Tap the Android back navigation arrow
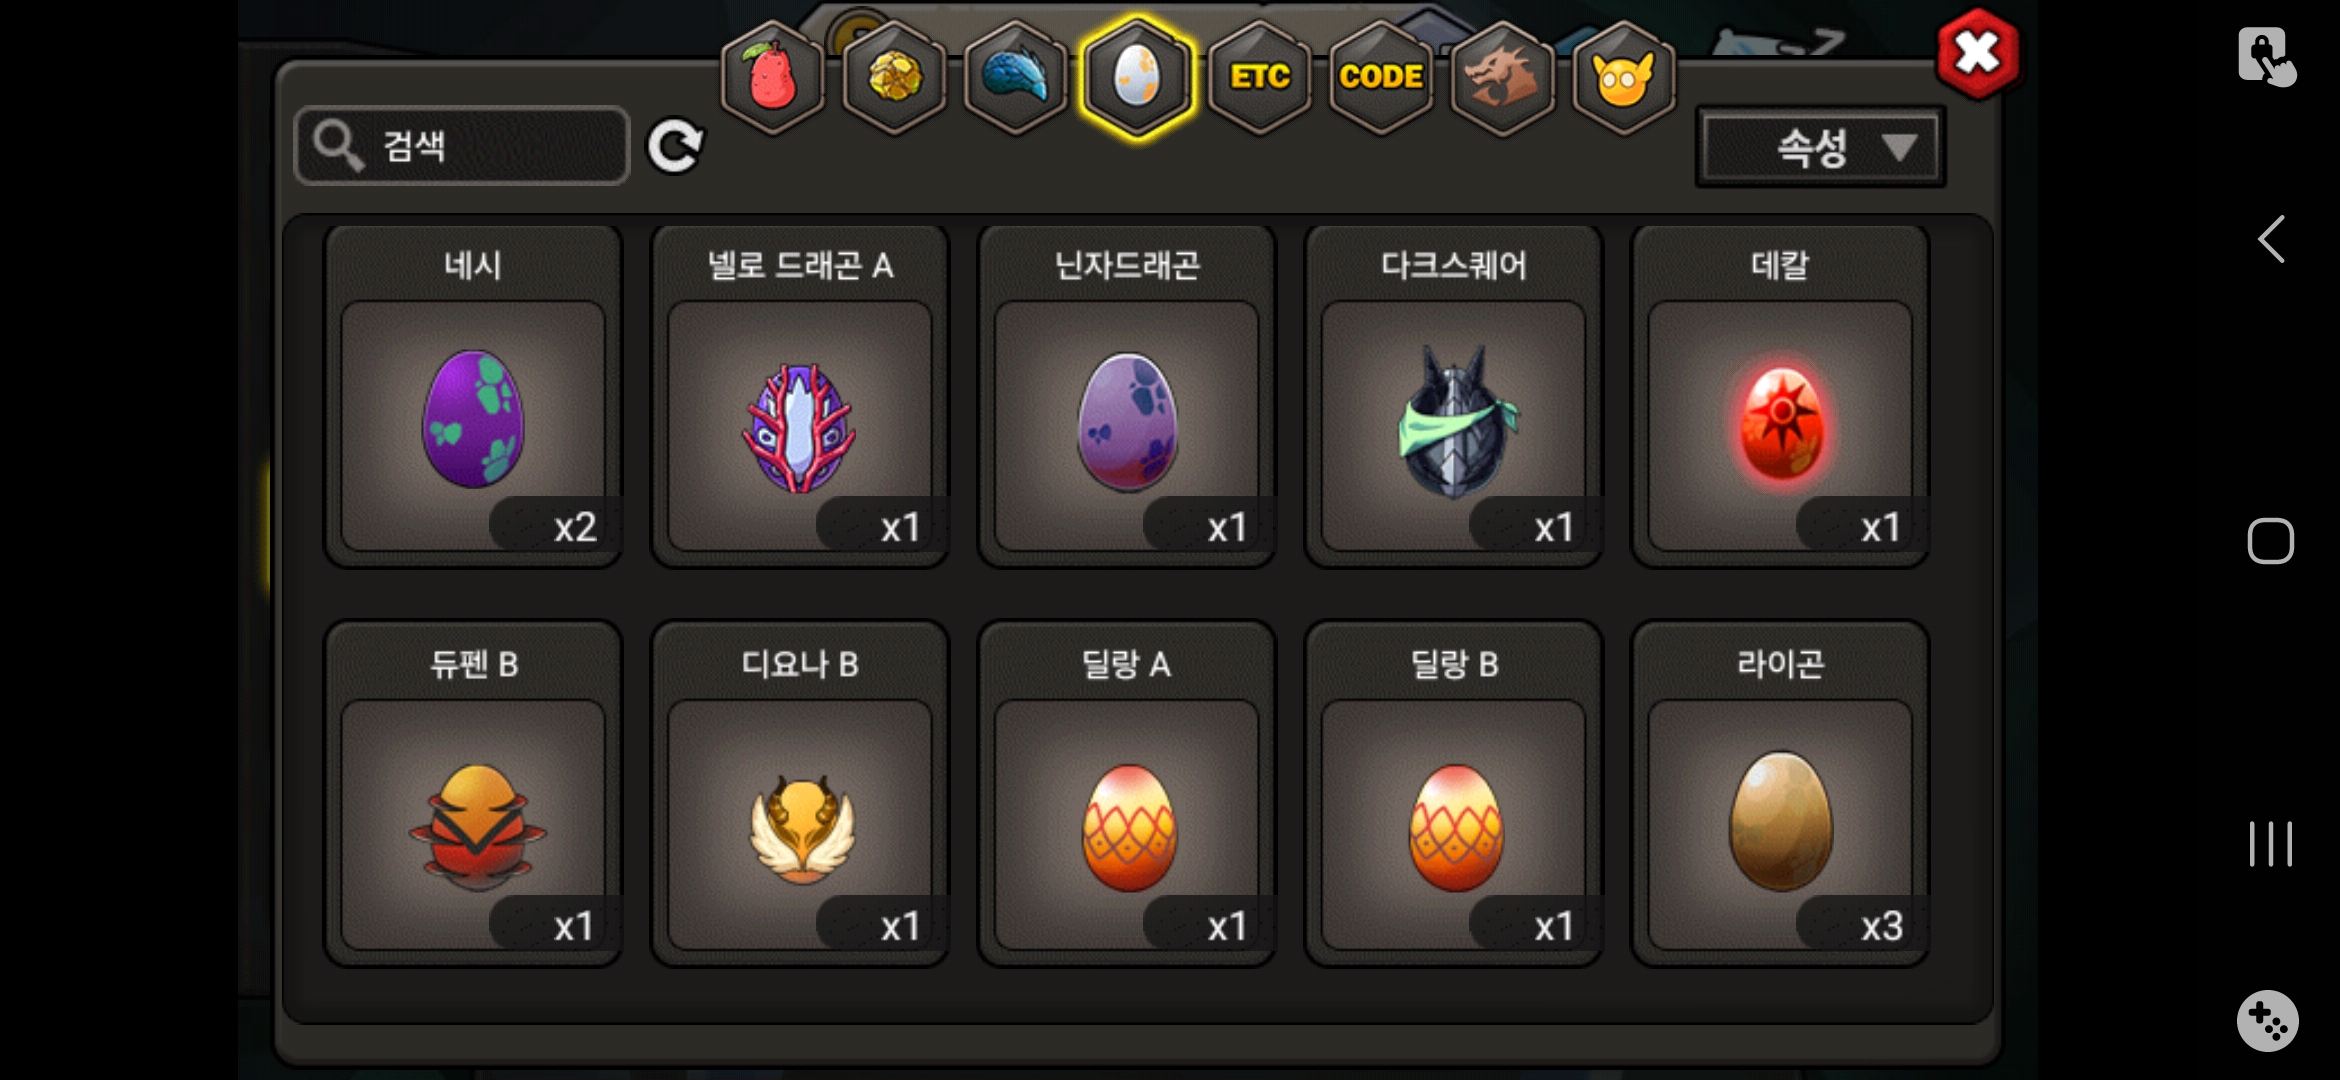The width and height of the screenshot is (2340, 1080). 2272,240
